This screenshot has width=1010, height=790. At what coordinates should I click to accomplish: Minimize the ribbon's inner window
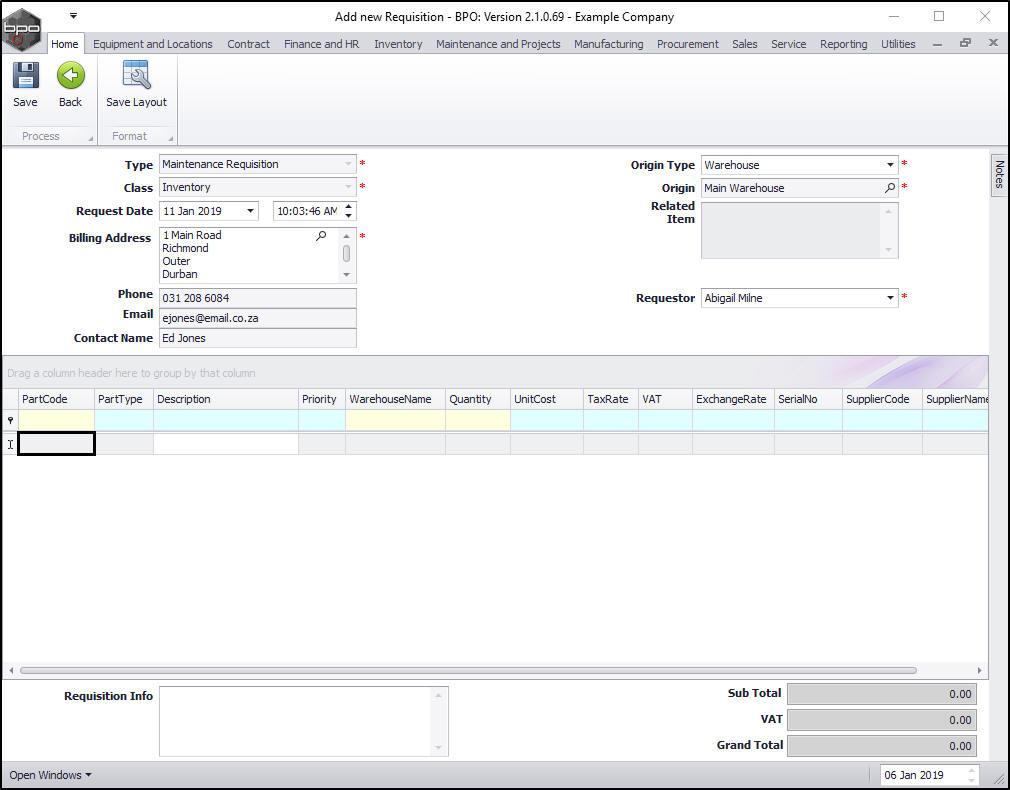pos(937,44)
